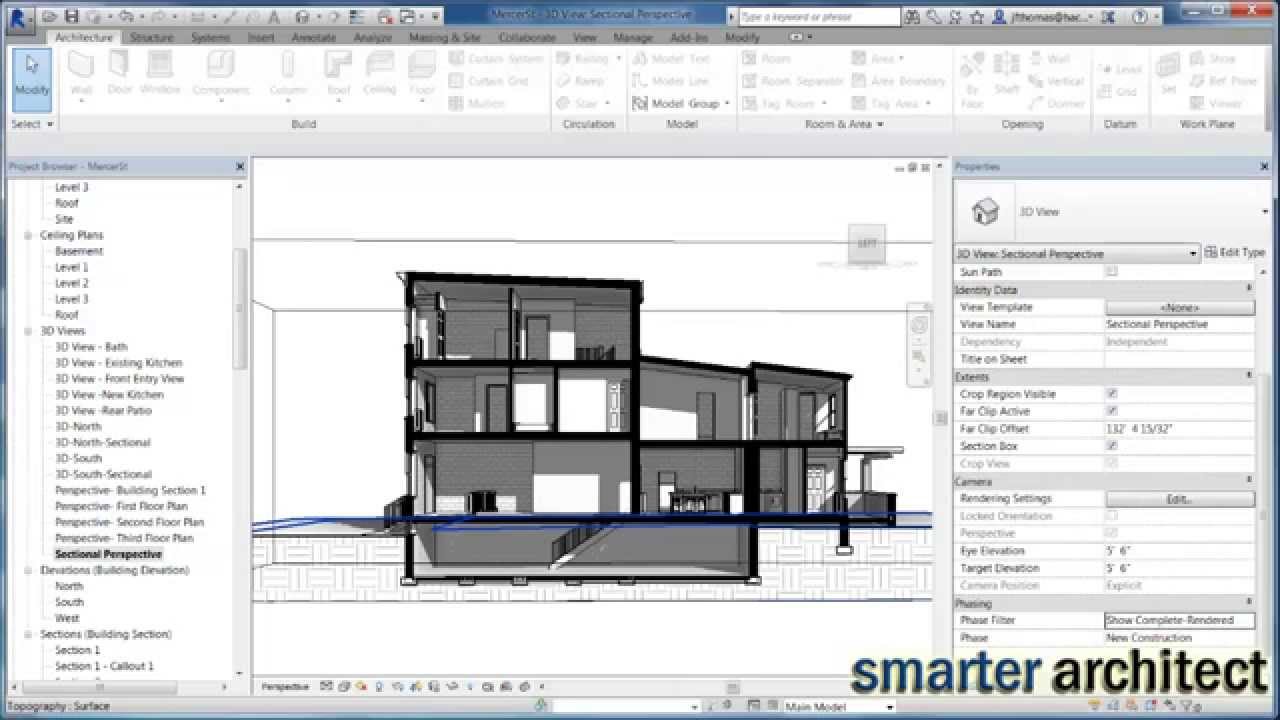This screenshot has height=720, width=1280.
Task: Switch to the Annotate ribbon tab
Action: 313,37
